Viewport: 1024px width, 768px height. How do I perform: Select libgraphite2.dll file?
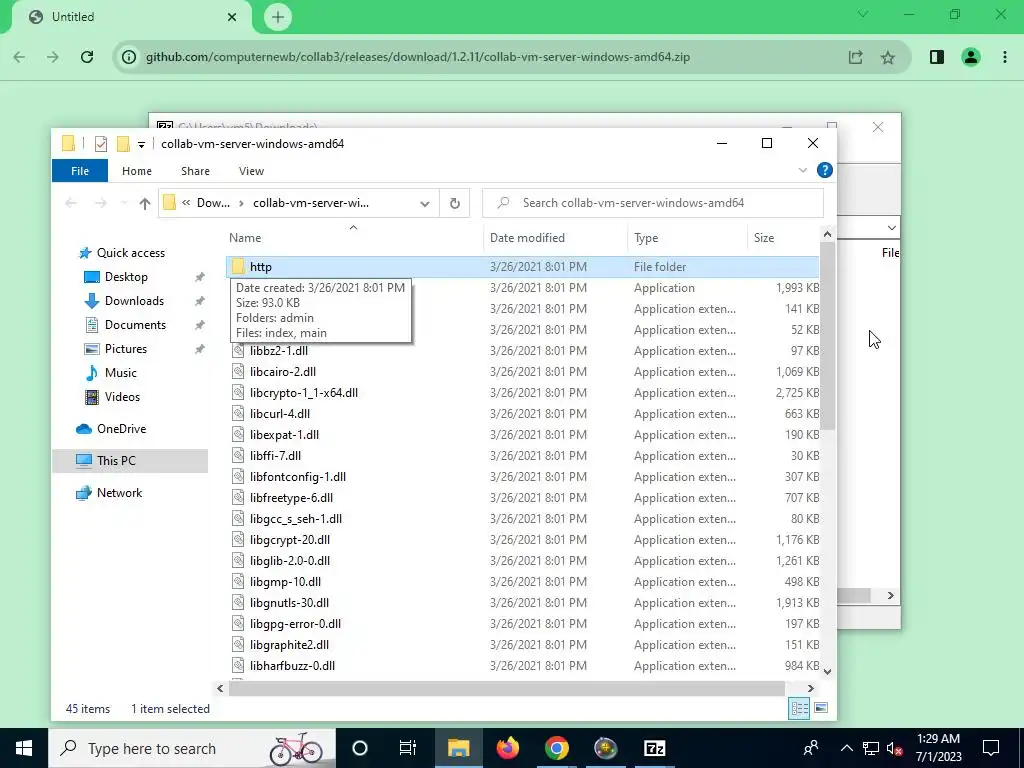(x=289, y=645)
